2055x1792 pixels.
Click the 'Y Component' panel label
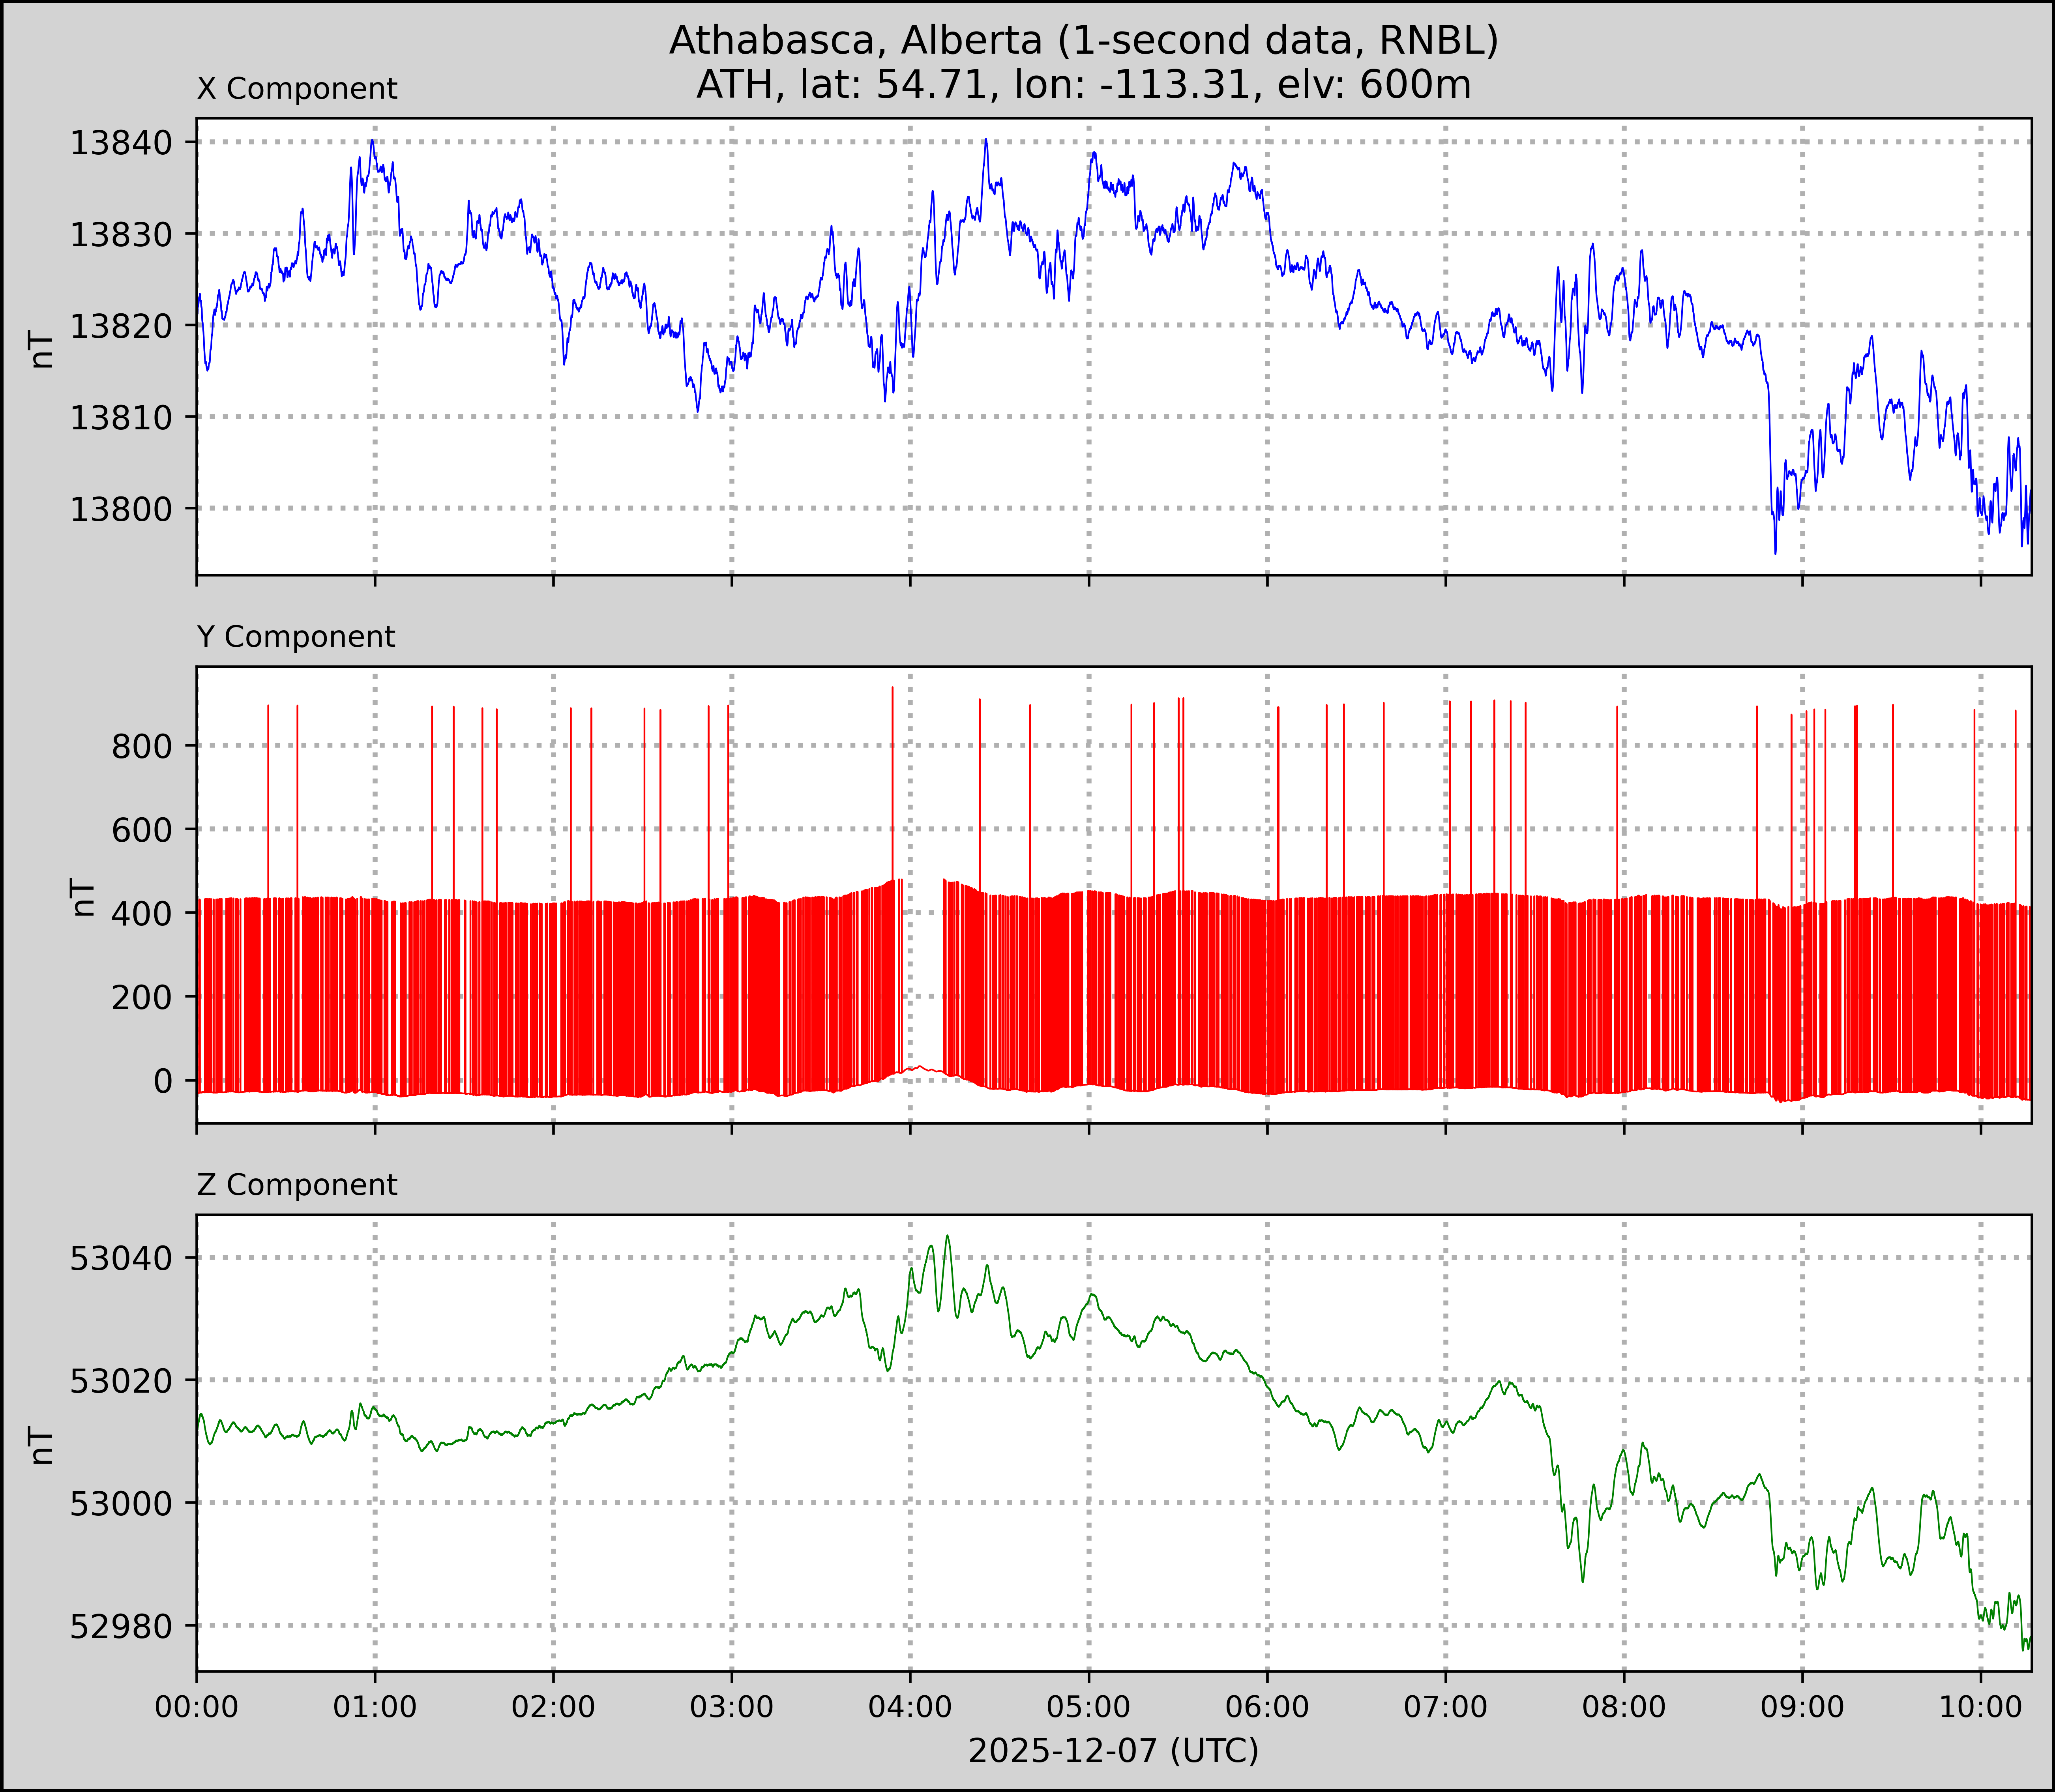click(296, 637)
